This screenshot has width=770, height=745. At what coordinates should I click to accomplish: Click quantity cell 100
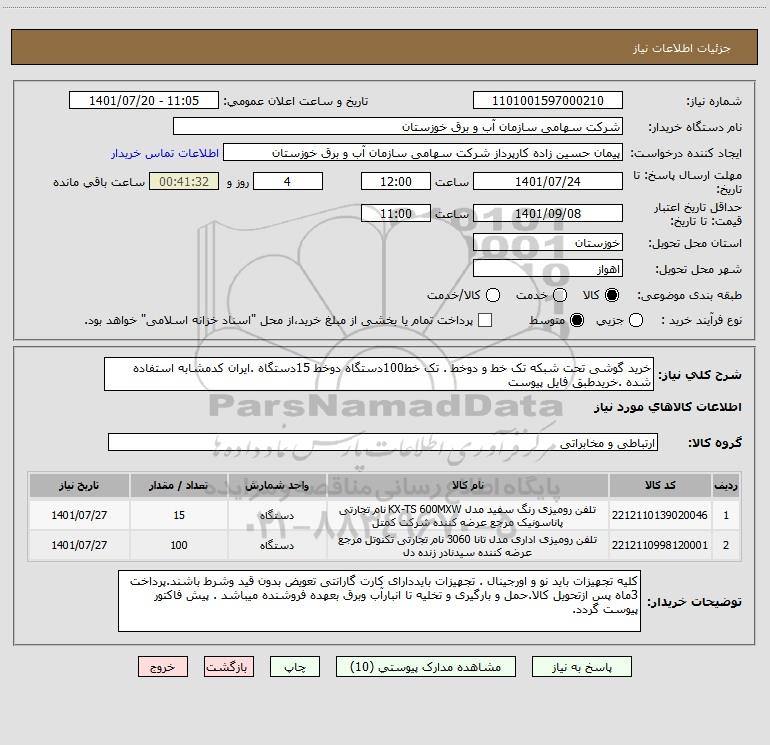179,545
